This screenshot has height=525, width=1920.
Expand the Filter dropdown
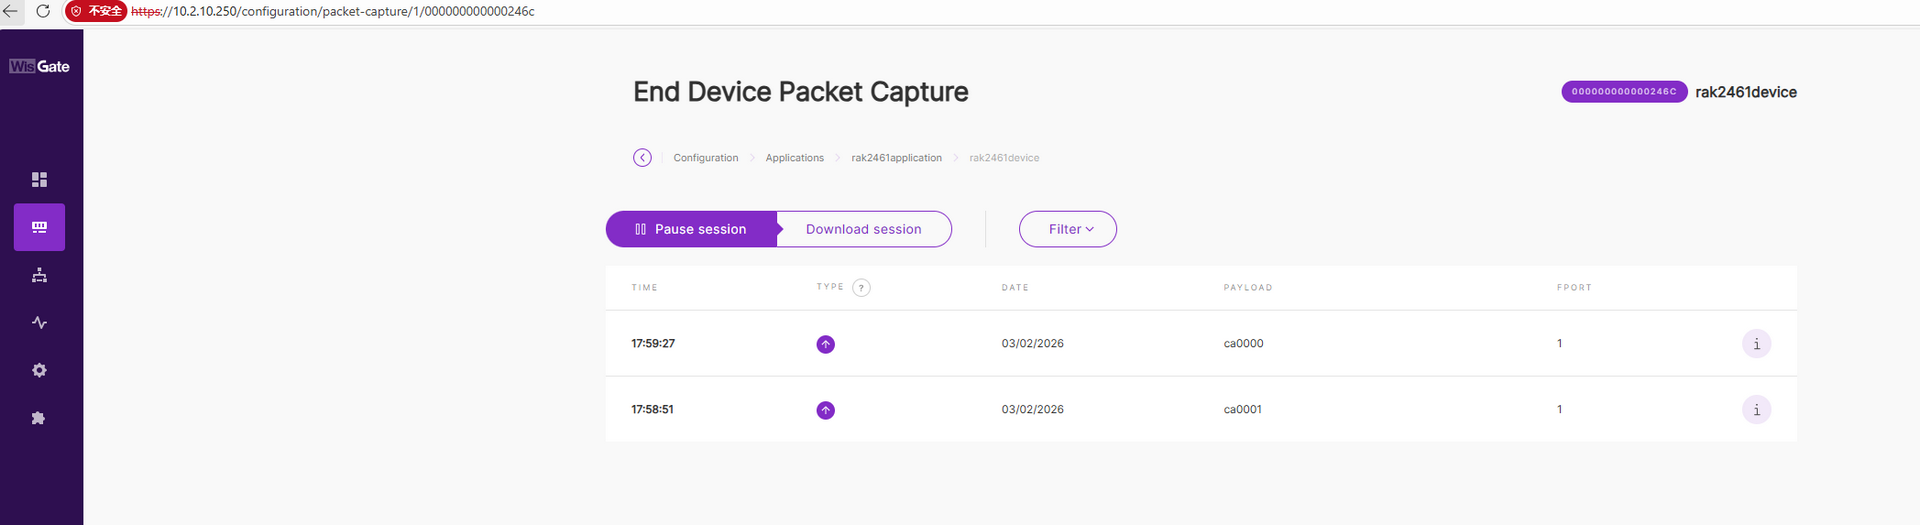[1067, 229]
